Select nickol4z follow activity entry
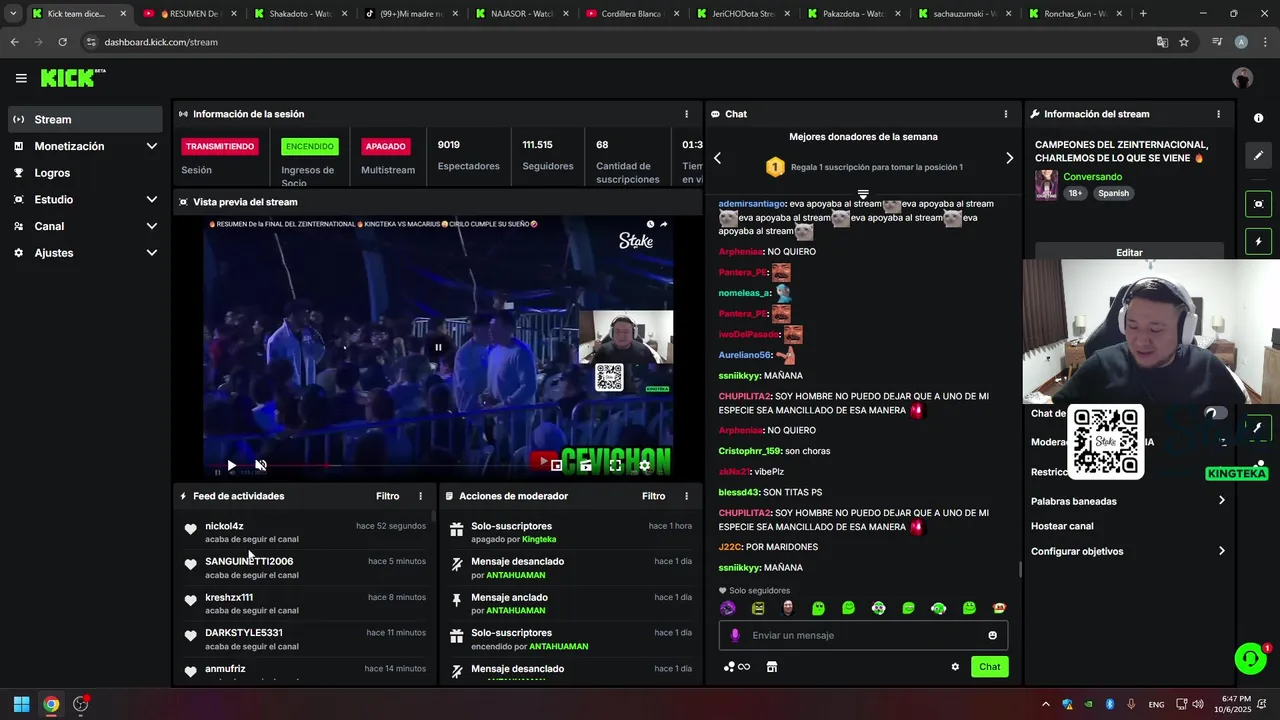 pyautogui.click(x=305, y=532)
